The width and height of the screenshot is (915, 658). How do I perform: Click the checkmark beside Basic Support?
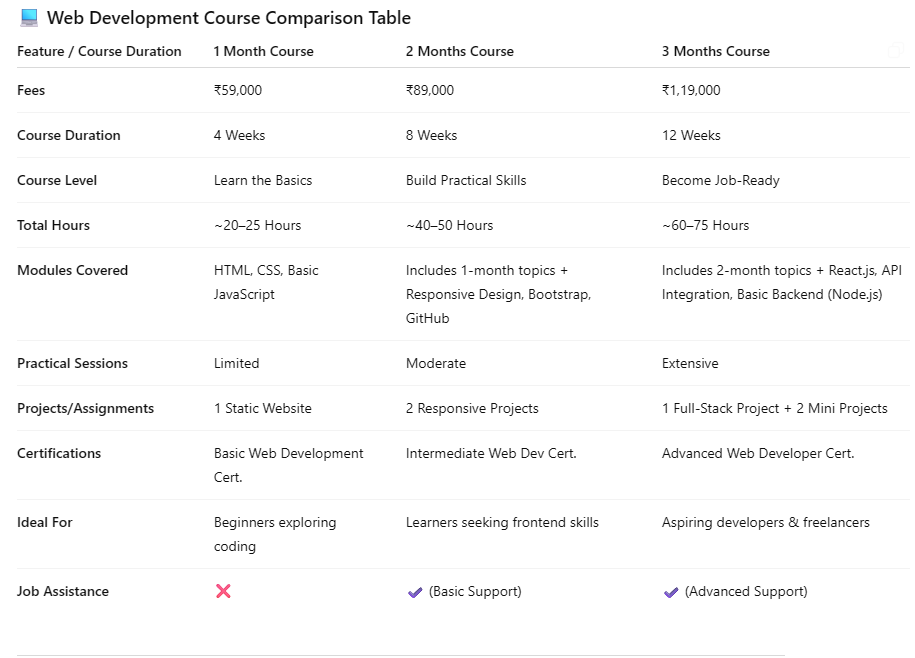(x=415, y=592)
